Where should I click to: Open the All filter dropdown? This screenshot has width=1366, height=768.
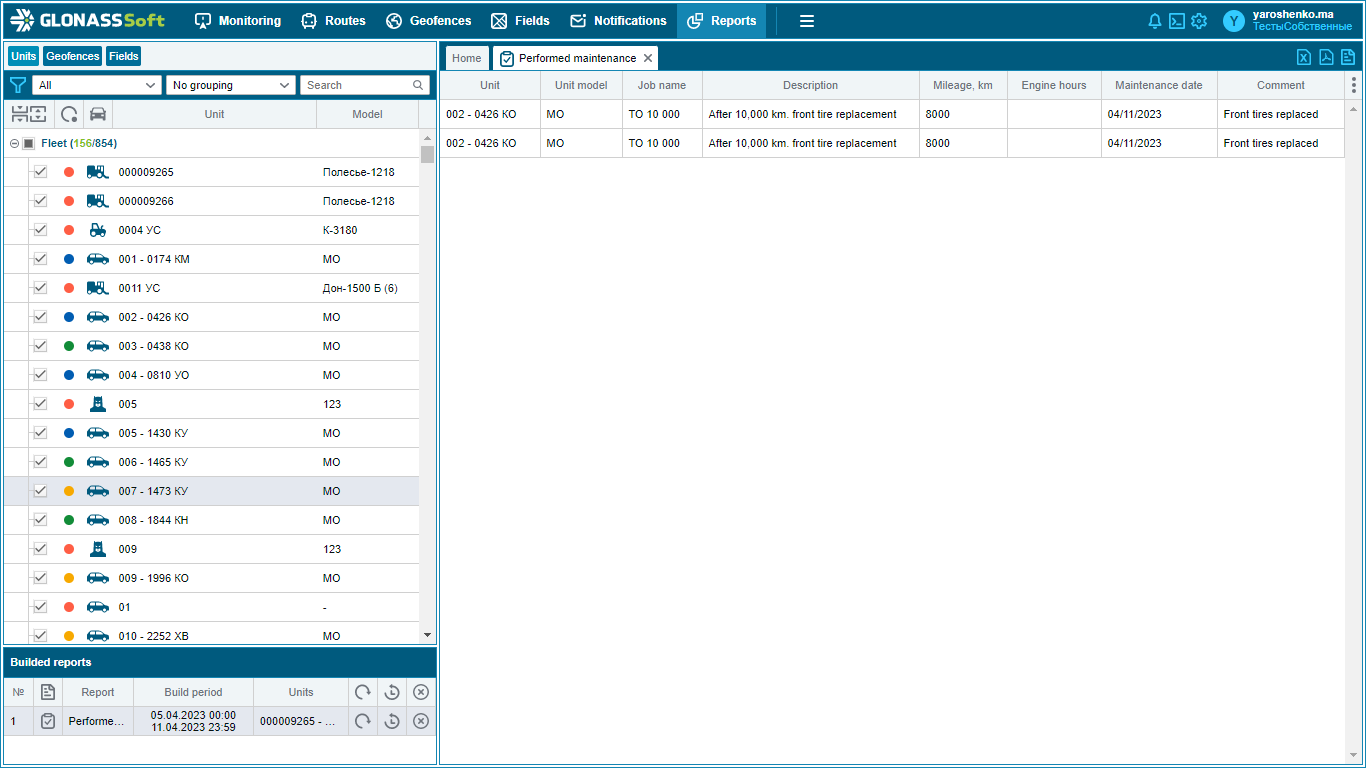tap(97, 85)
